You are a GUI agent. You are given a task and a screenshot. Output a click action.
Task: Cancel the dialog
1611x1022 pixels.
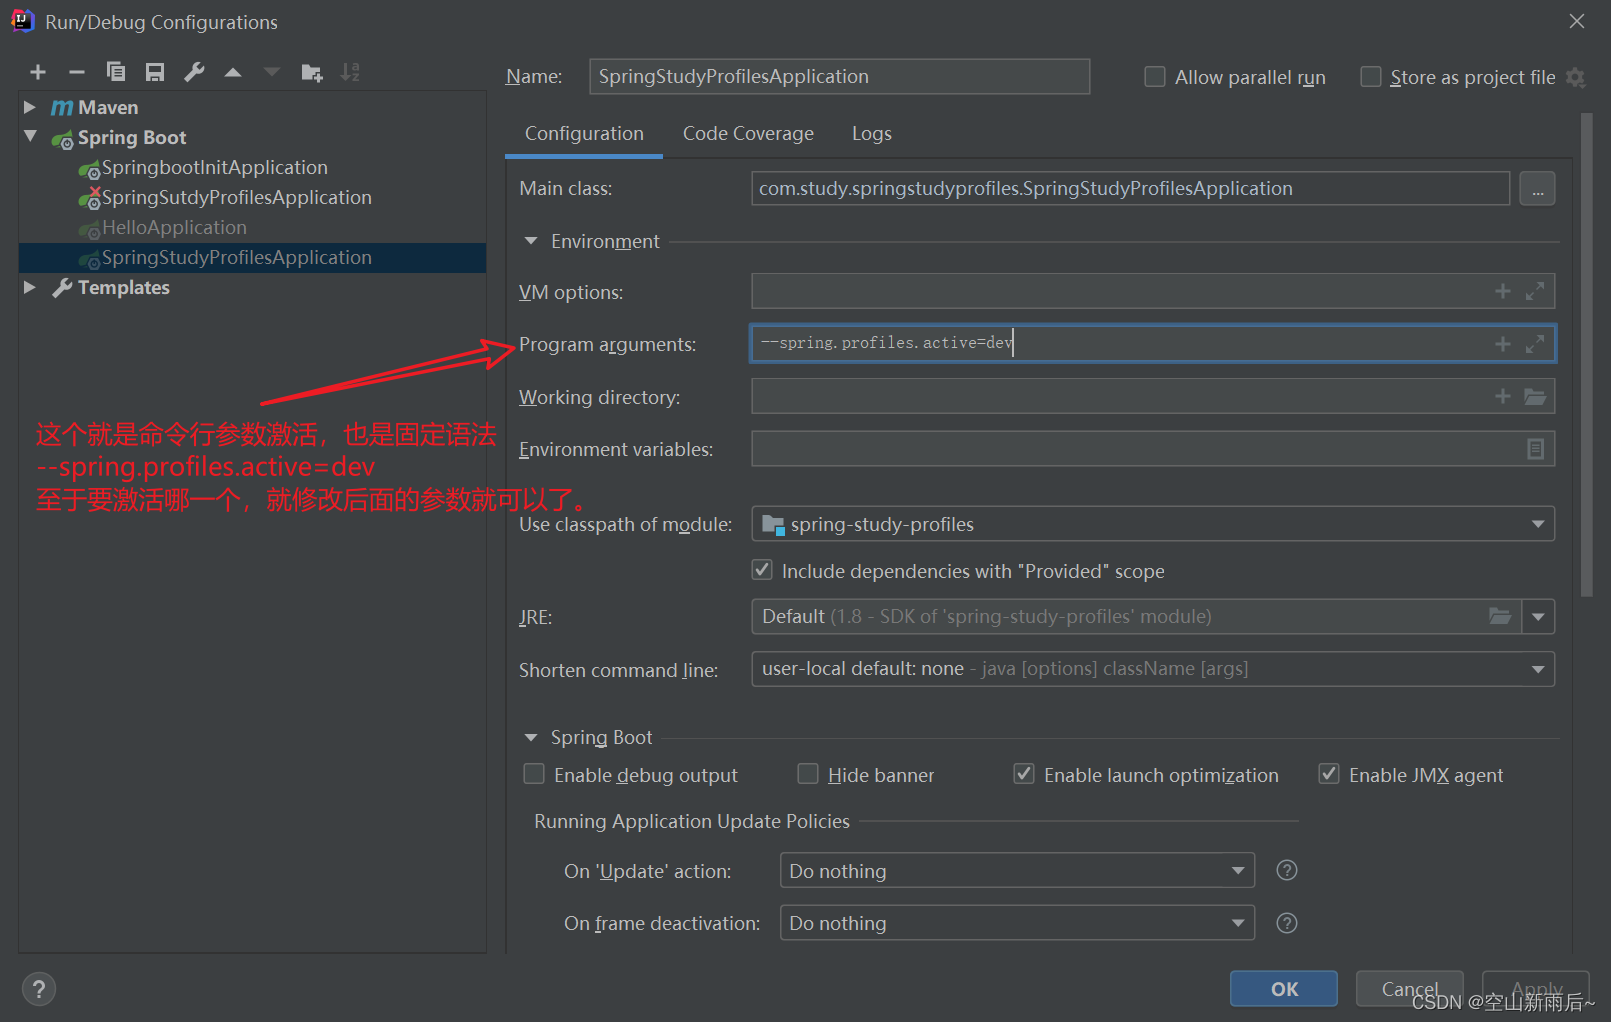[1409, 989]
